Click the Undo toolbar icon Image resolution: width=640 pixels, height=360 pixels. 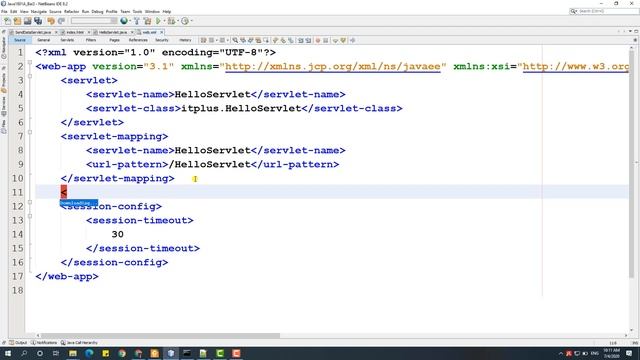point(51,21)
